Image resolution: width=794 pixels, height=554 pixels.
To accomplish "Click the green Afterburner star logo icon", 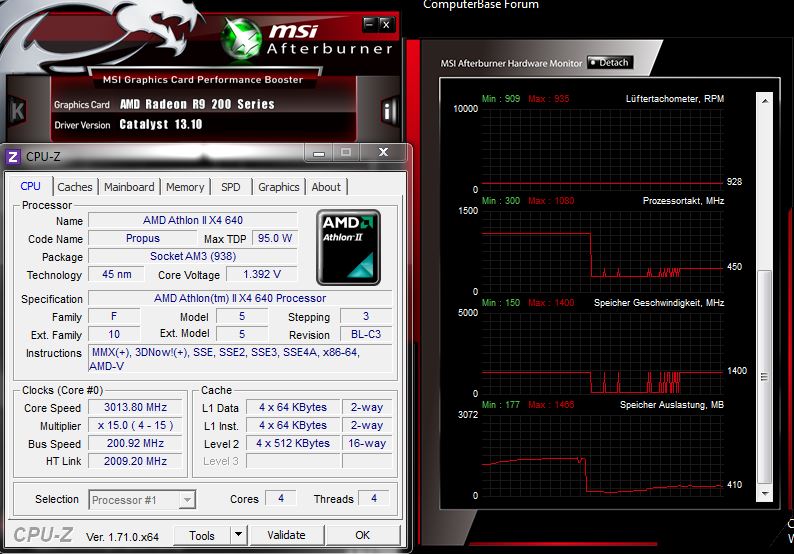I will tap(242, 39).
